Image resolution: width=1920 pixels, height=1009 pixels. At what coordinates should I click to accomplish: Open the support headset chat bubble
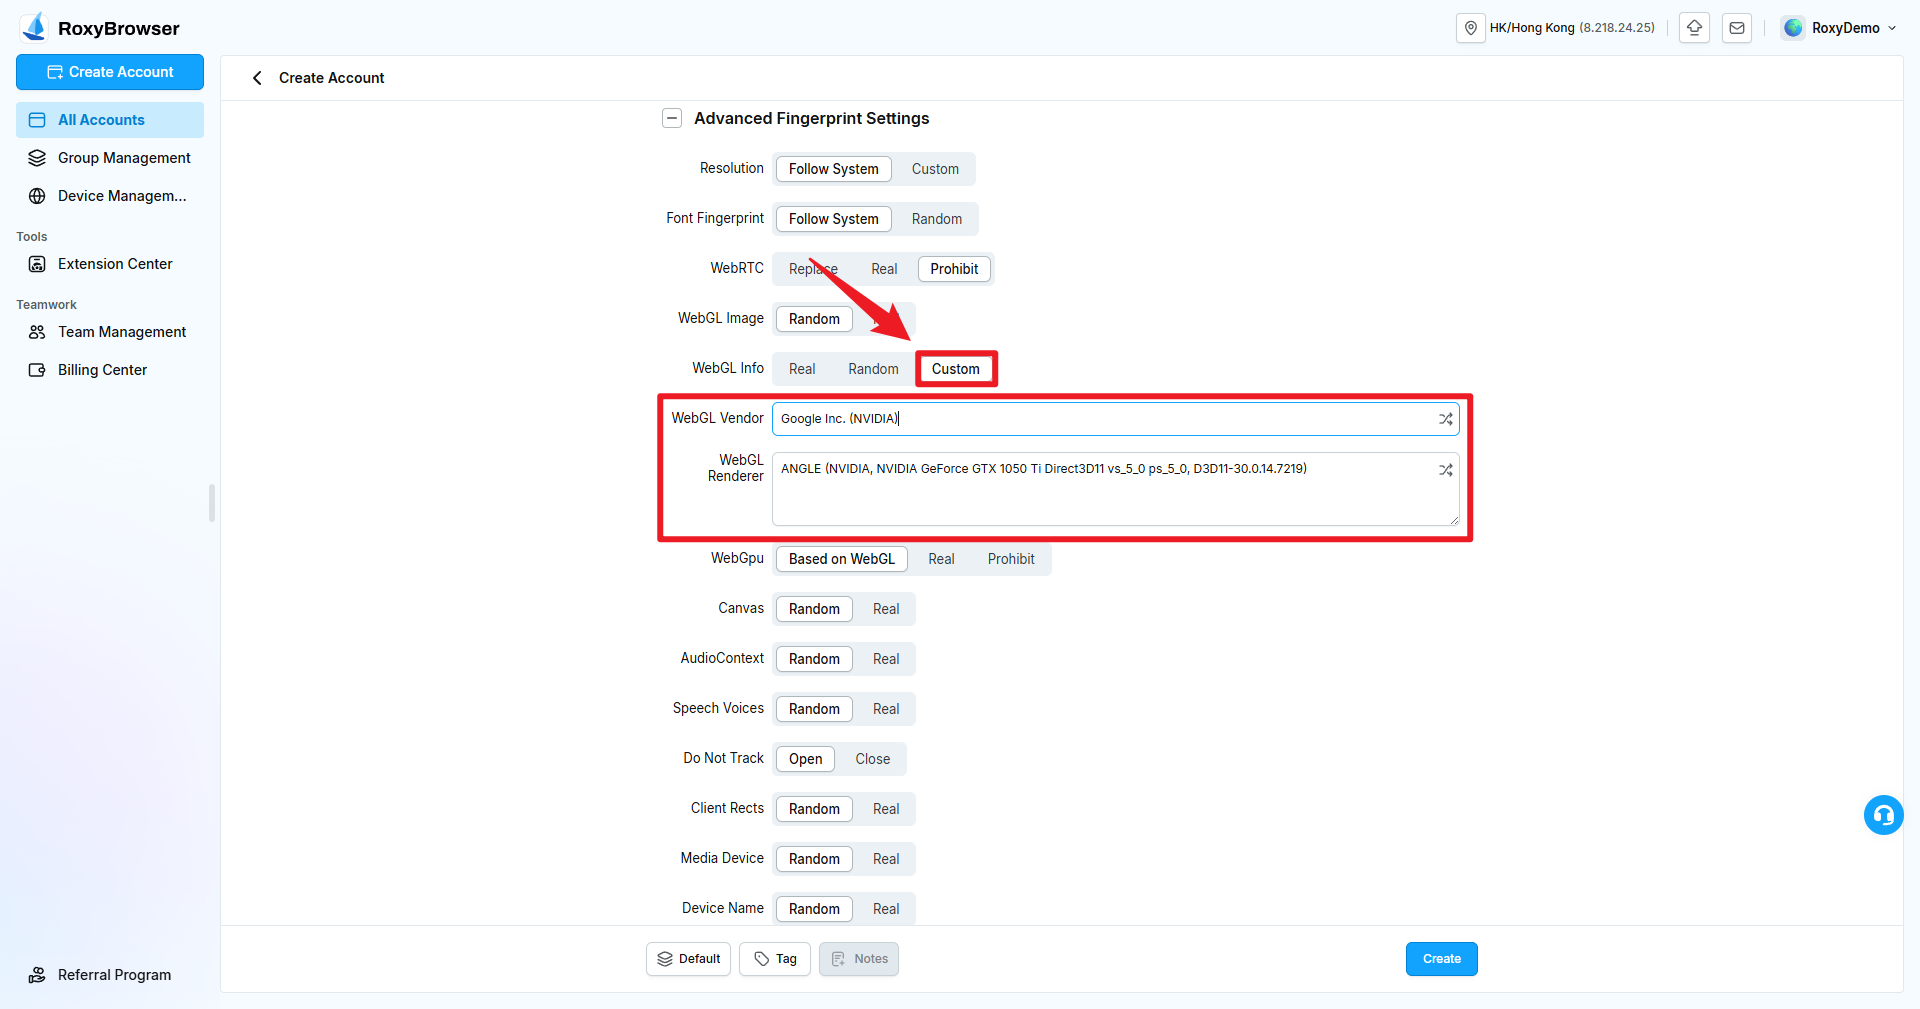(1883, 815)
